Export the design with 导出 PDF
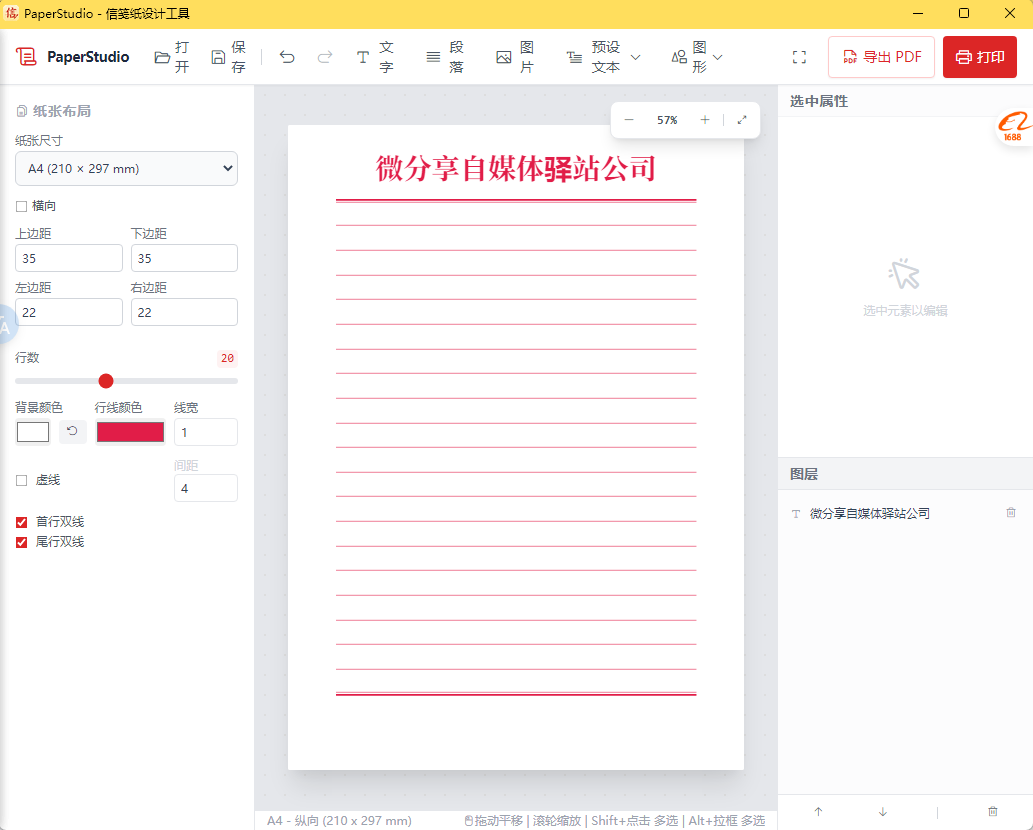Screen dimensions: 1033x830 pos(881,57)
